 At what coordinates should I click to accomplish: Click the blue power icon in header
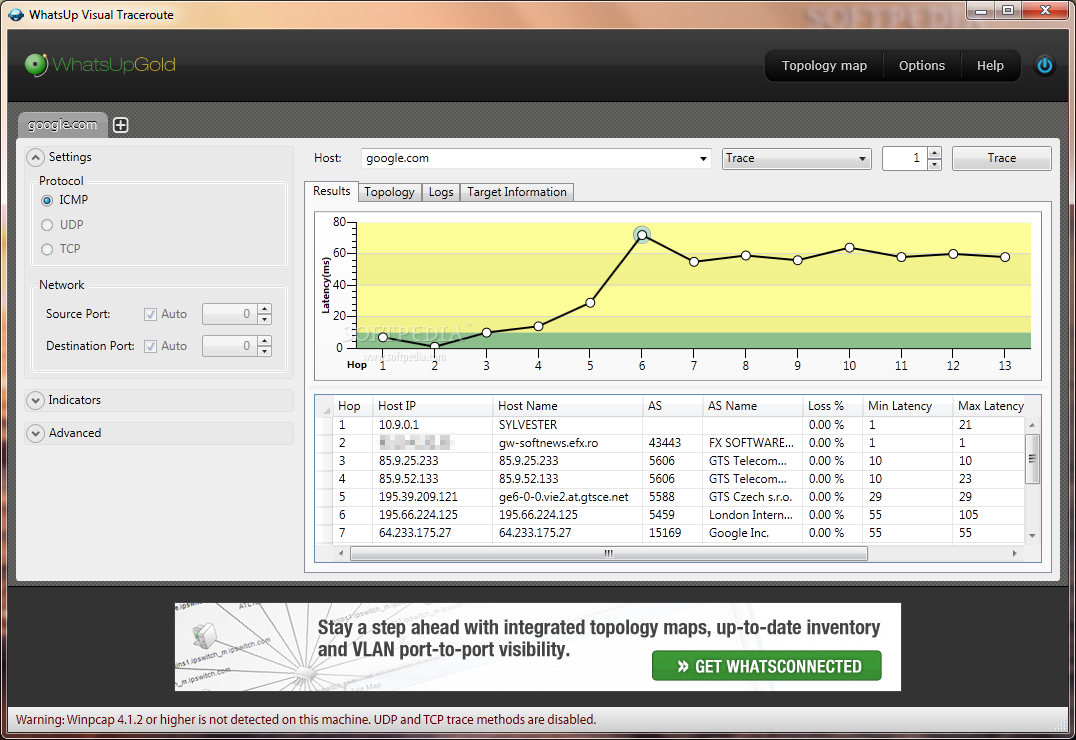pos(1044,65)
